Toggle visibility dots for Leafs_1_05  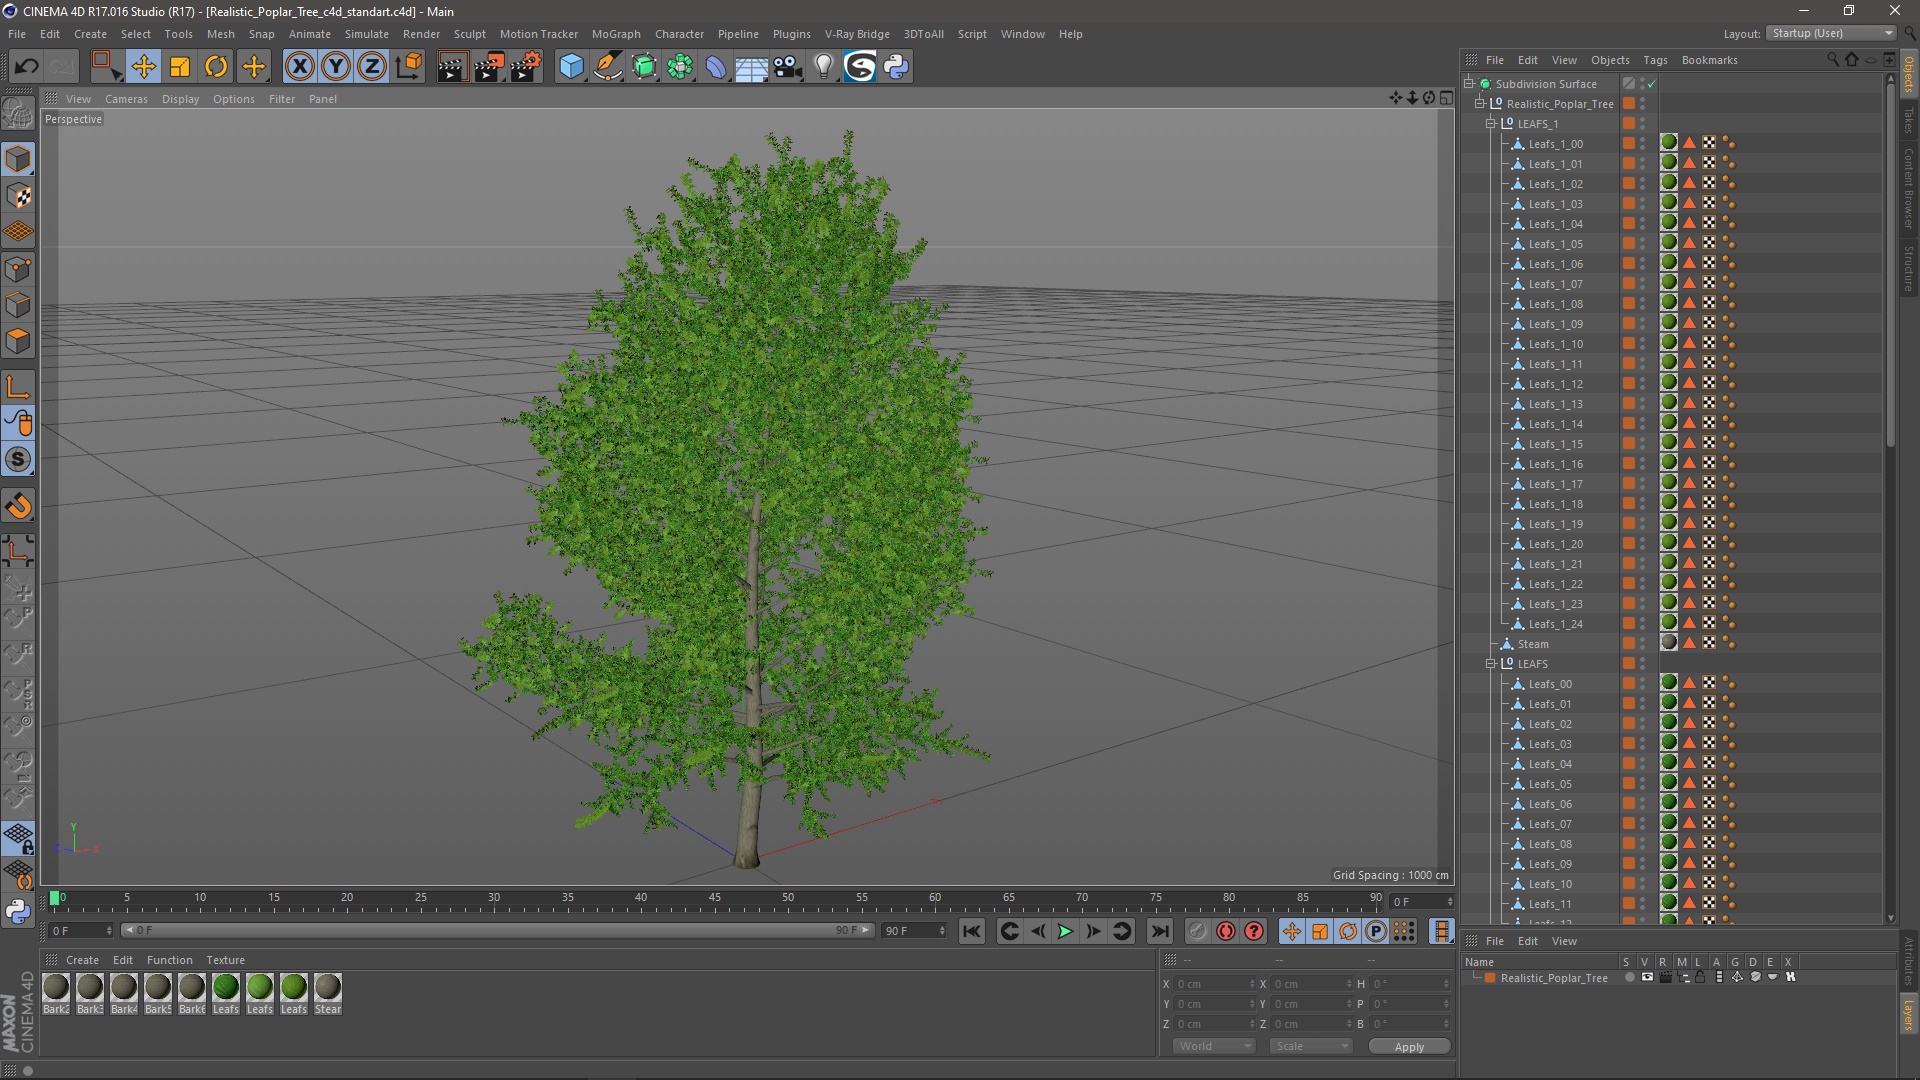tap(1642, 244)
